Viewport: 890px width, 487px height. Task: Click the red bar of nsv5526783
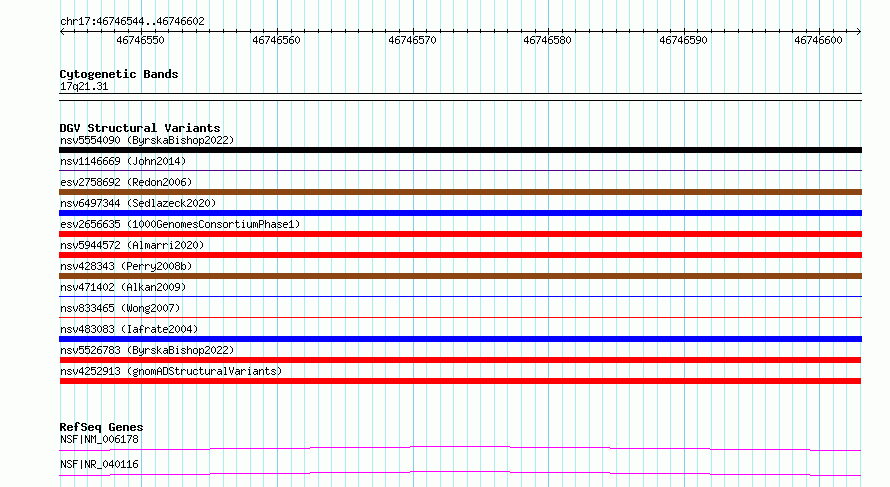pos(460,360)
